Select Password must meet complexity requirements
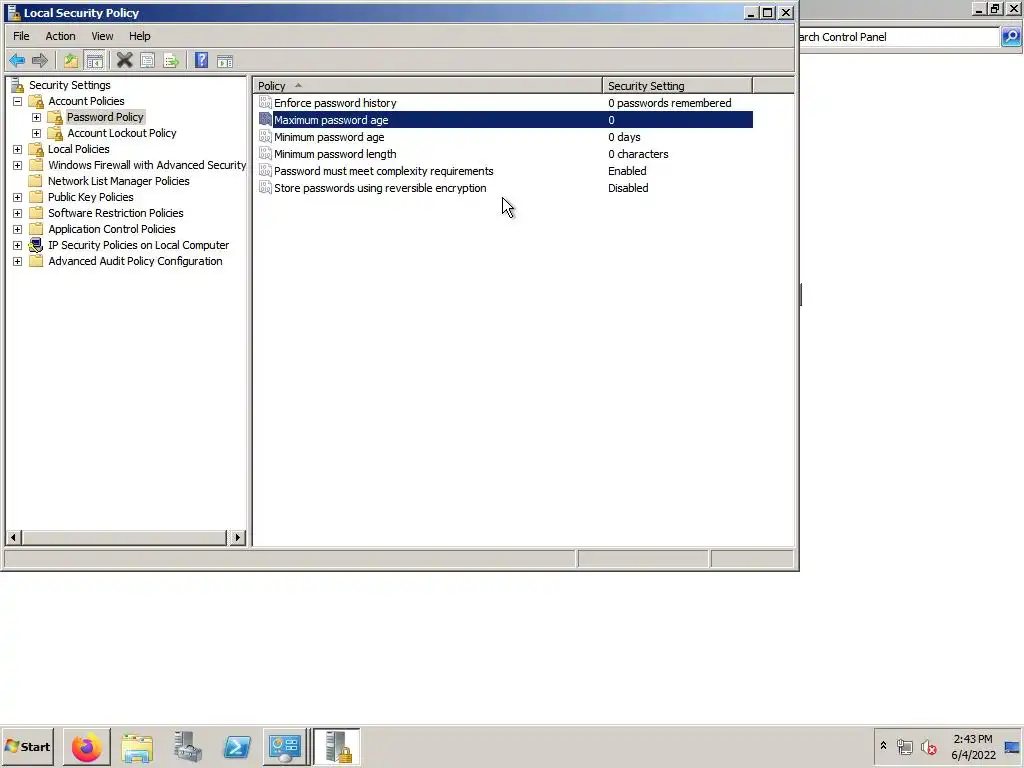1024x768 pixels. tap(505, 170)
